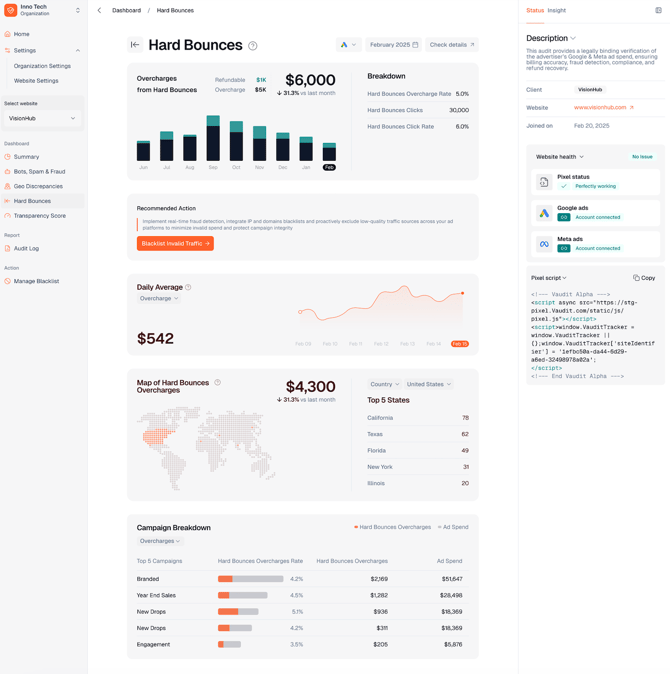Click the Bots, Spam & Fraud icon

(7, 172)
